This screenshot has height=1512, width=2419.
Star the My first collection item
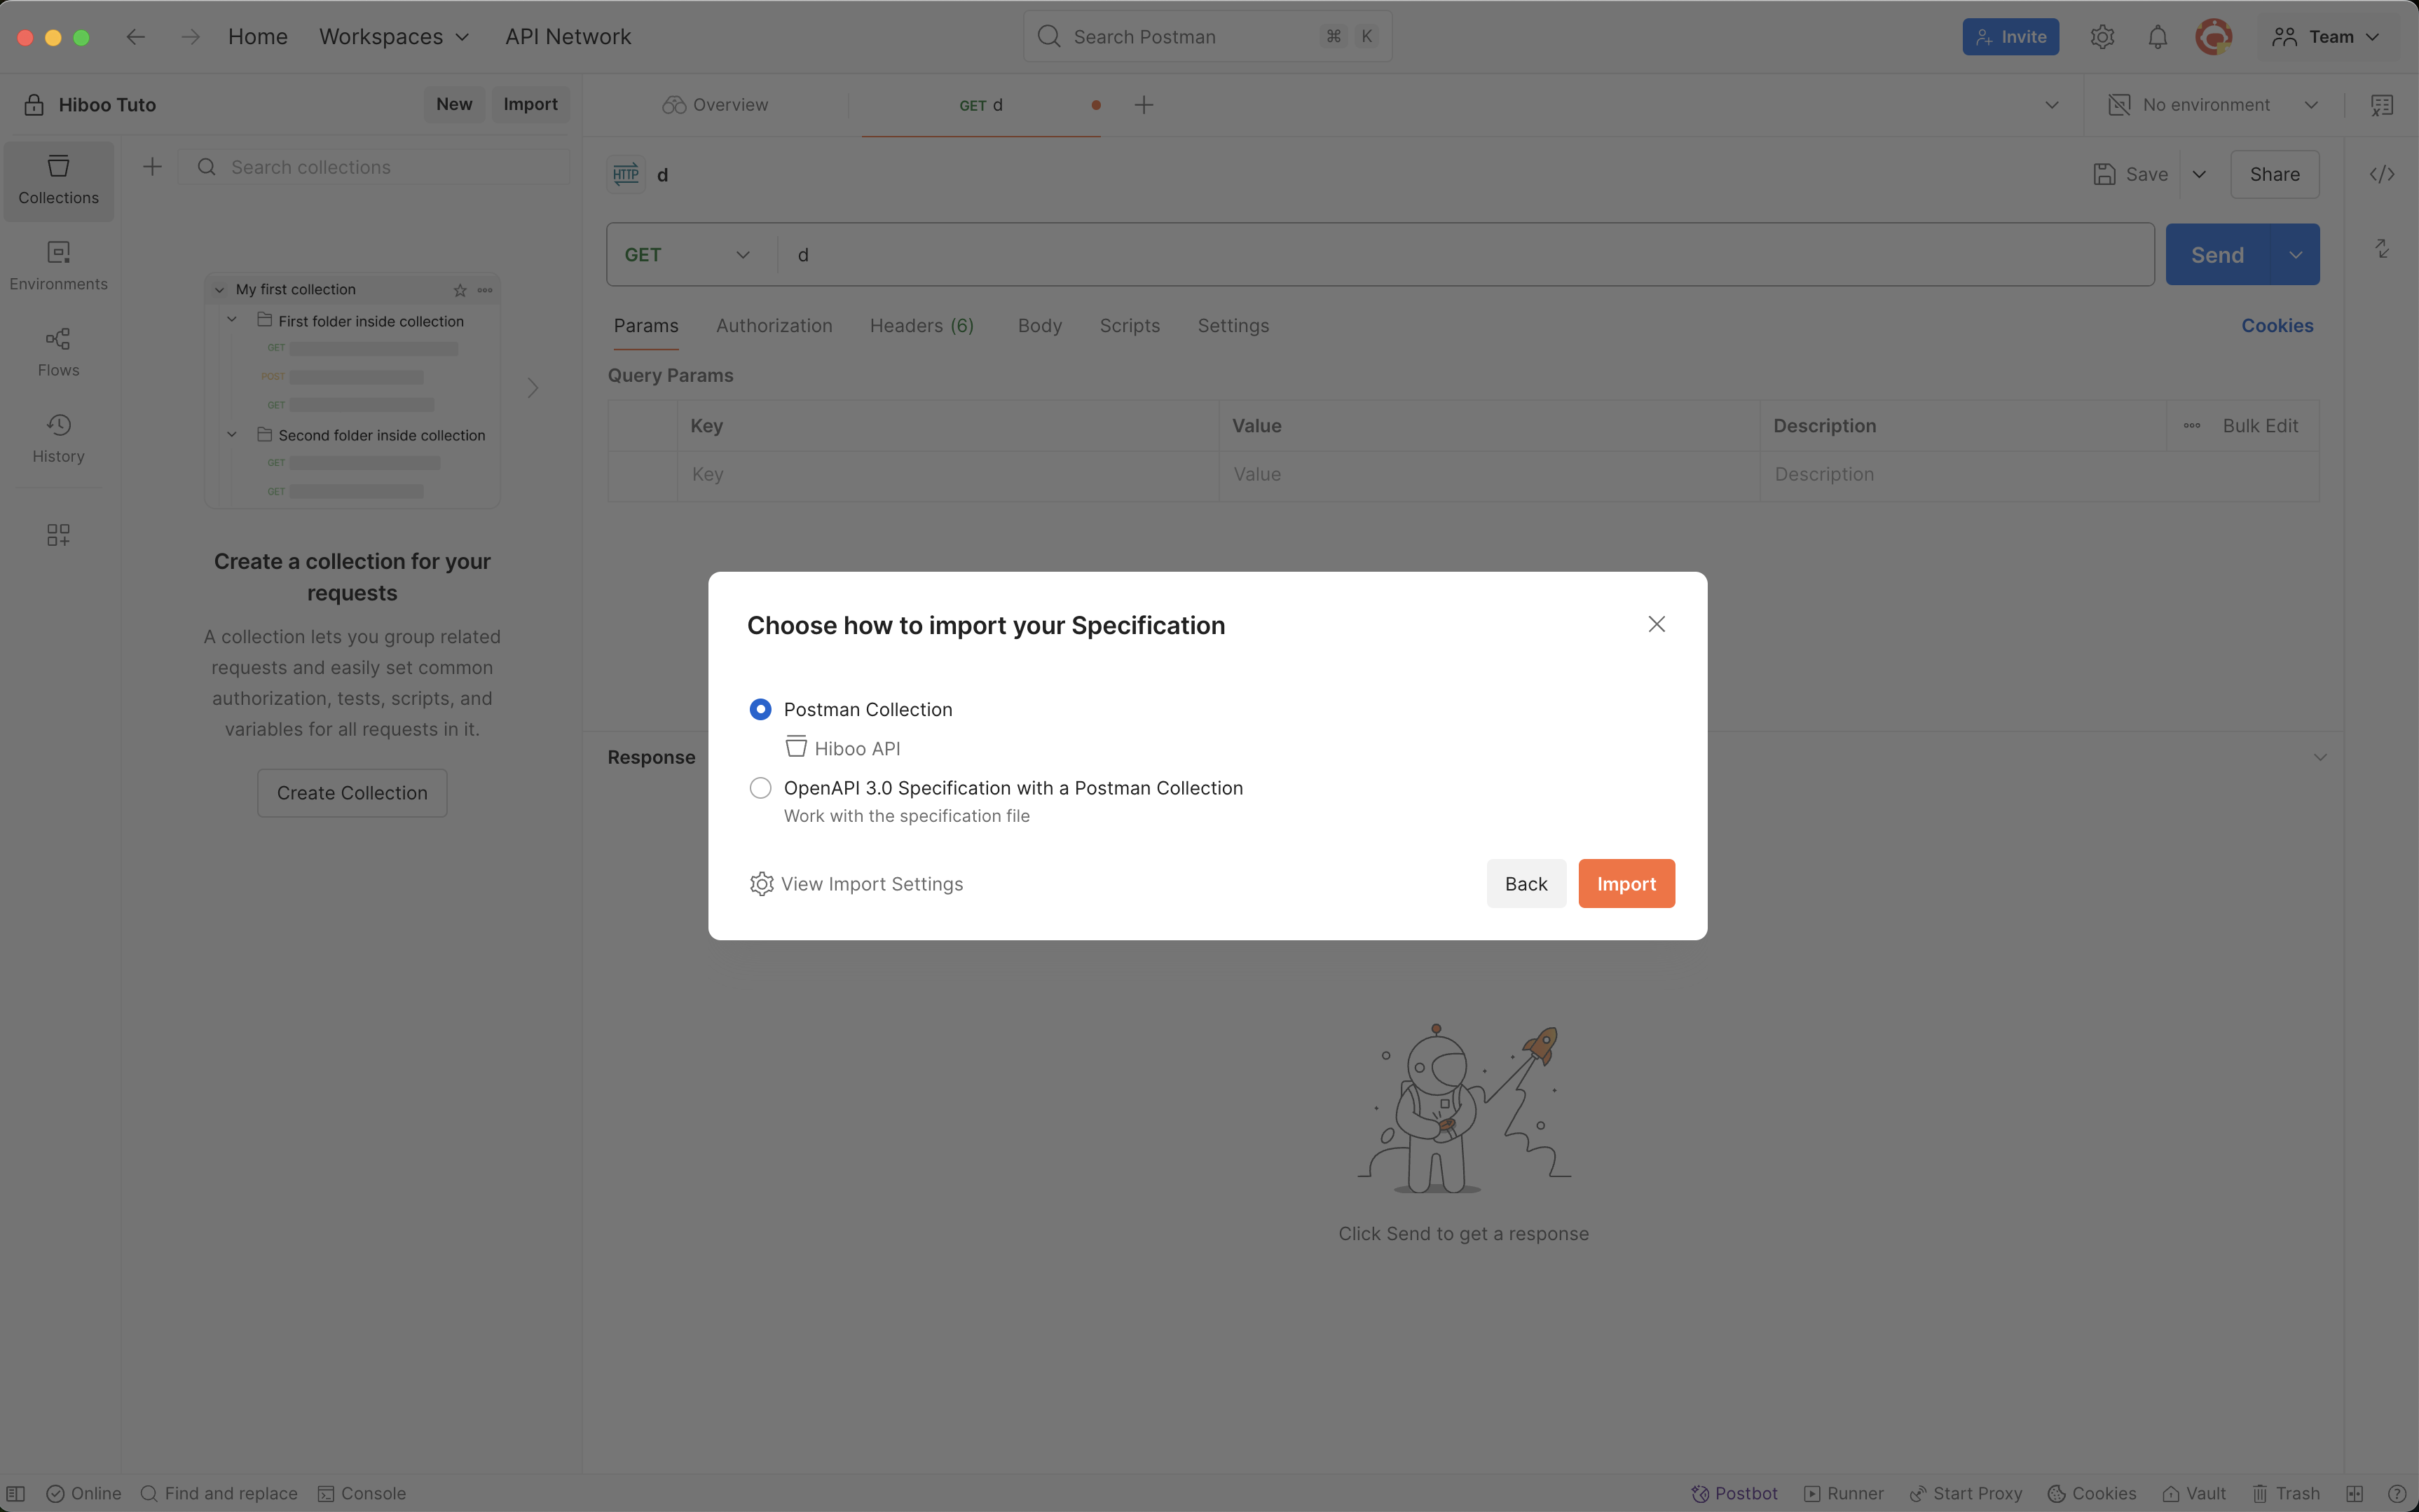pyautogui.click(x=460, y=290)
